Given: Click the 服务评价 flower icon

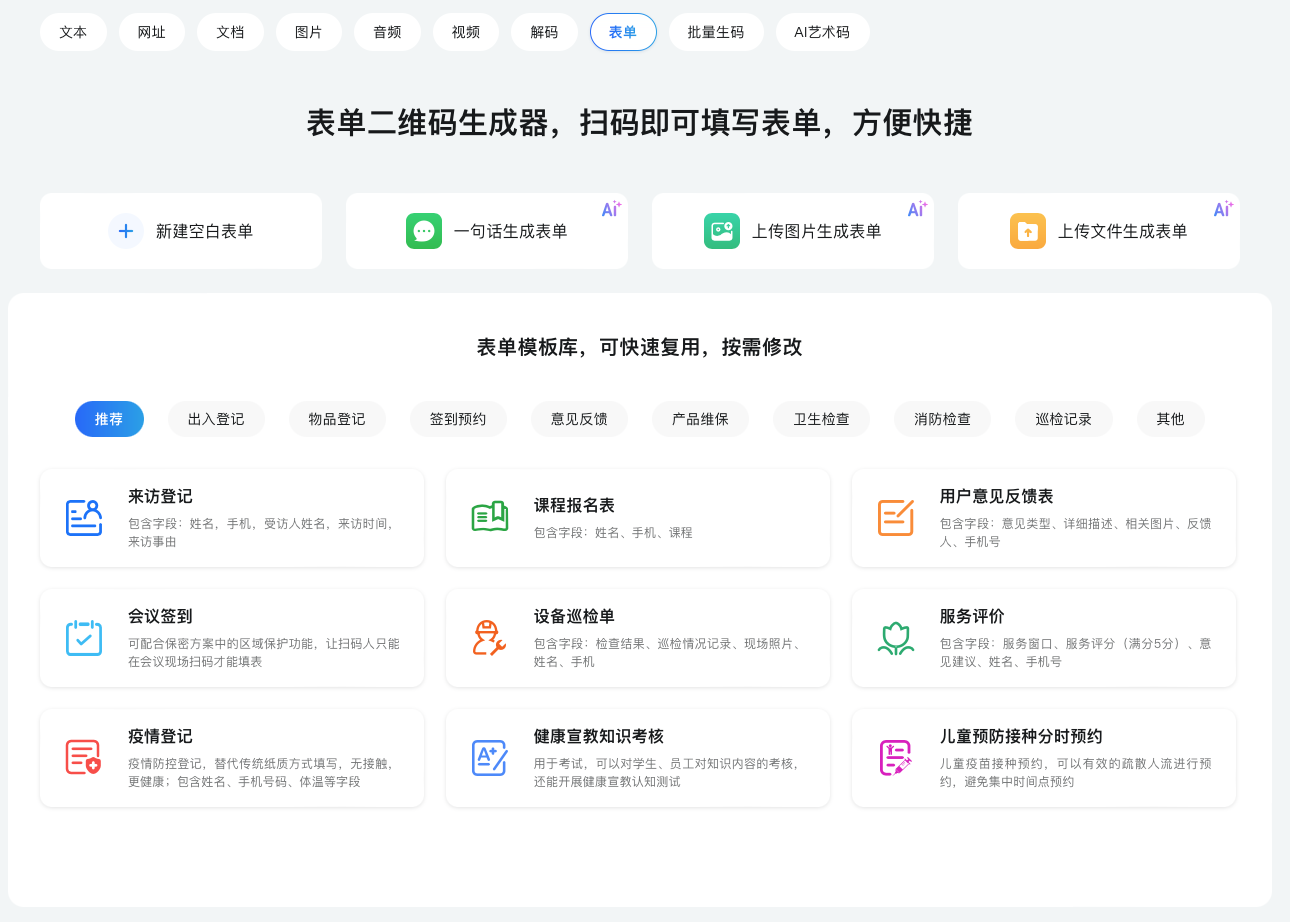Looking at the screenshot, I should click(896, 638).
